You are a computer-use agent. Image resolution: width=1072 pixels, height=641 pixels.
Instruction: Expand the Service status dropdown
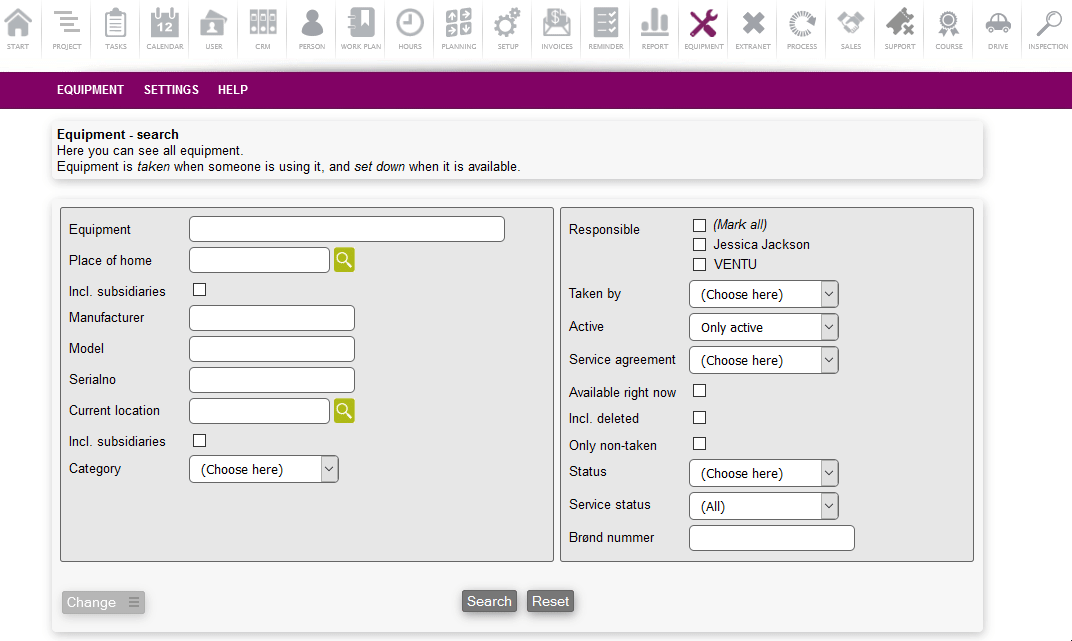coord(764,506)
